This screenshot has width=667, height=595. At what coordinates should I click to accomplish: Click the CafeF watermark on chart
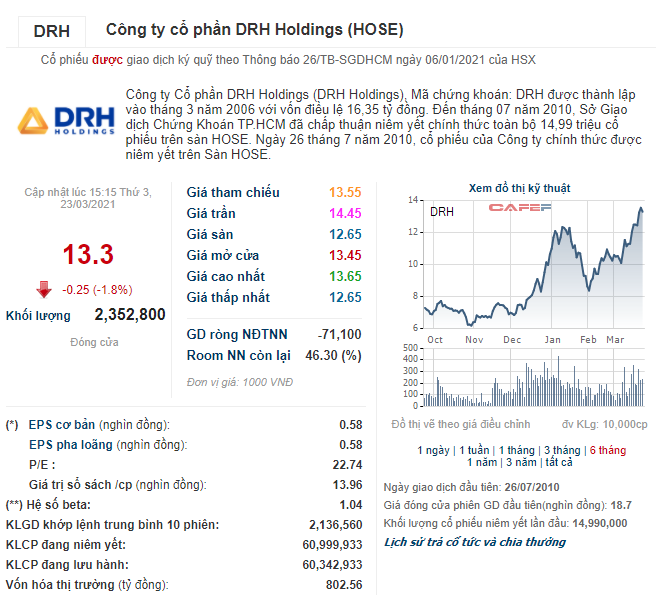pos(519,208)
